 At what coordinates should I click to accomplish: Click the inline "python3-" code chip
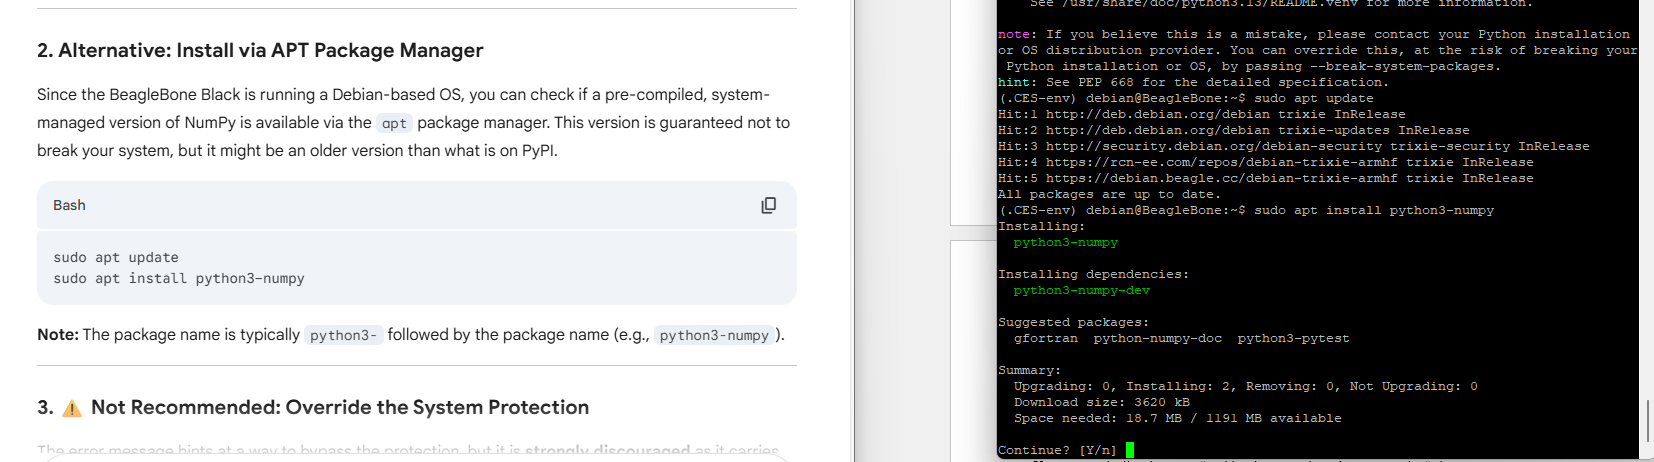[343, 335]
